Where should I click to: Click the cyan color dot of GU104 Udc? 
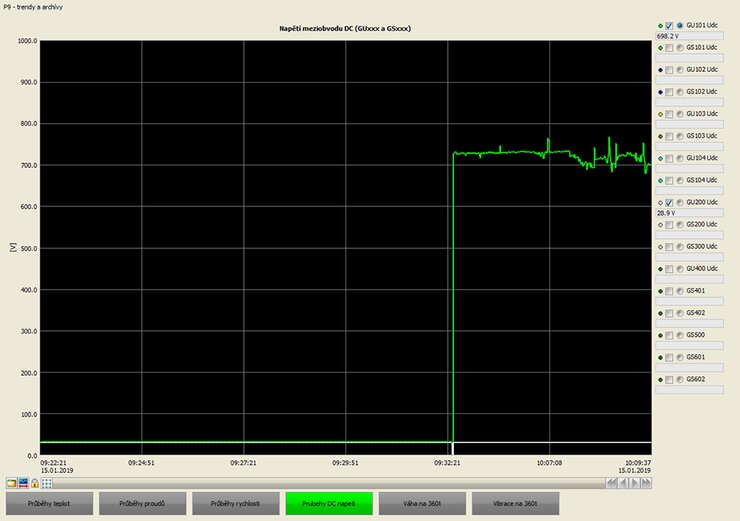coord(660,159)
